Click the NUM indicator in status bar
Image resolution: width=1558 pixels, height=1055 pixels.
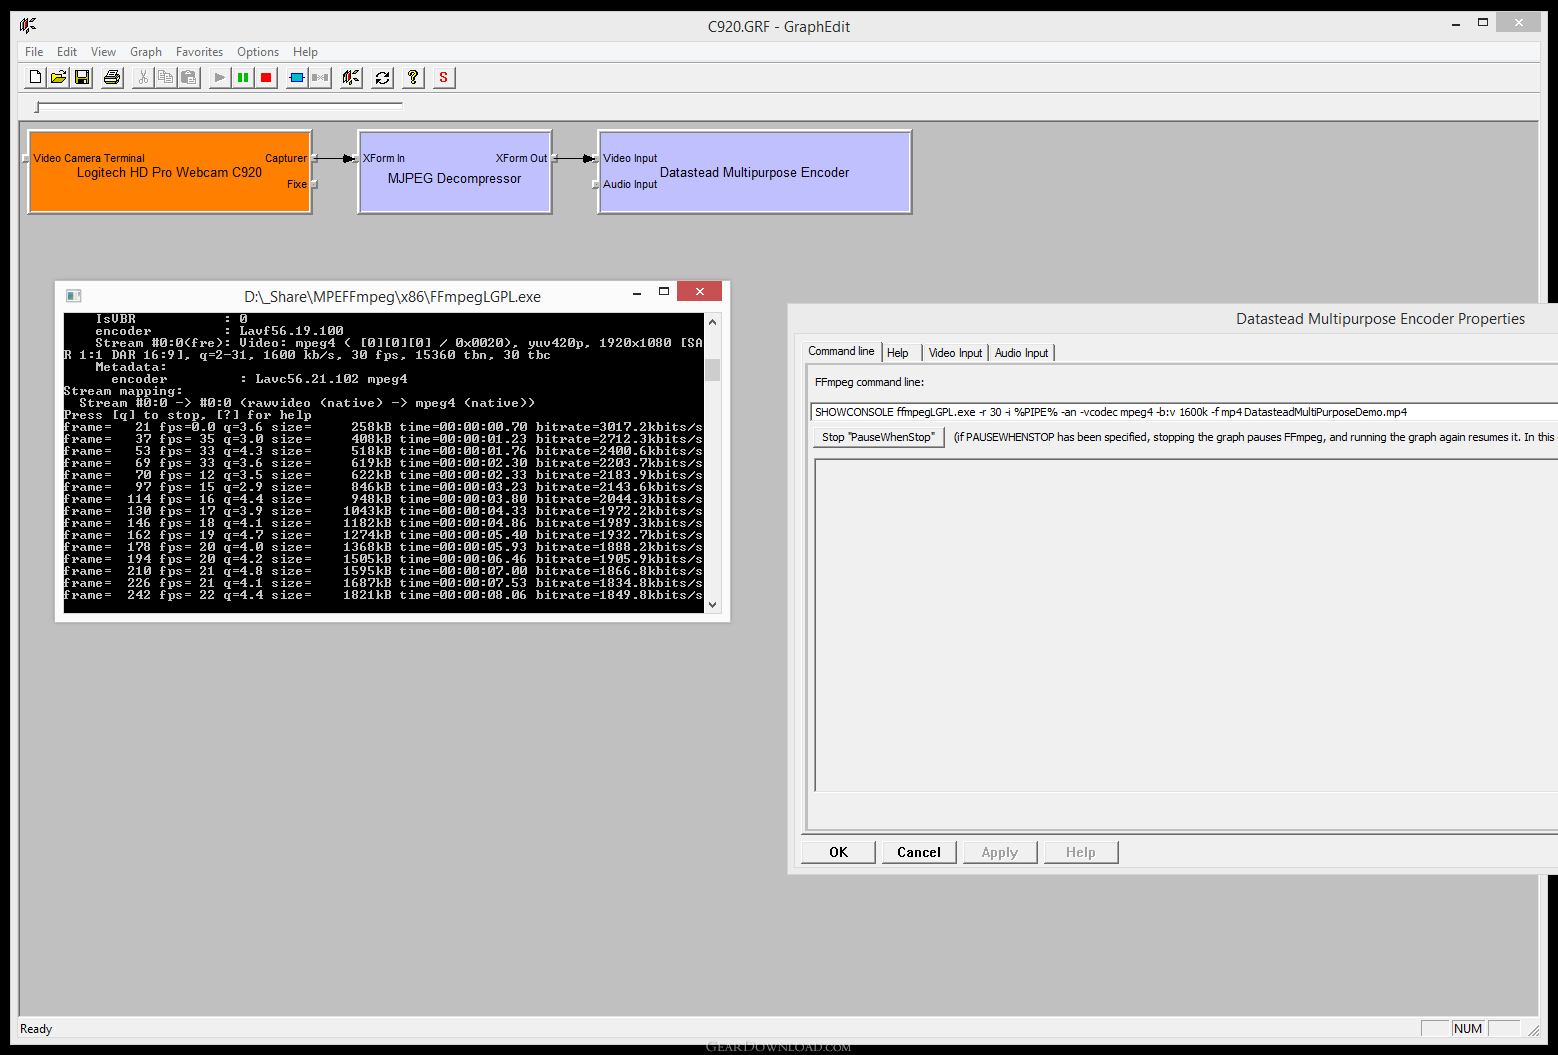point(1468,1029)
